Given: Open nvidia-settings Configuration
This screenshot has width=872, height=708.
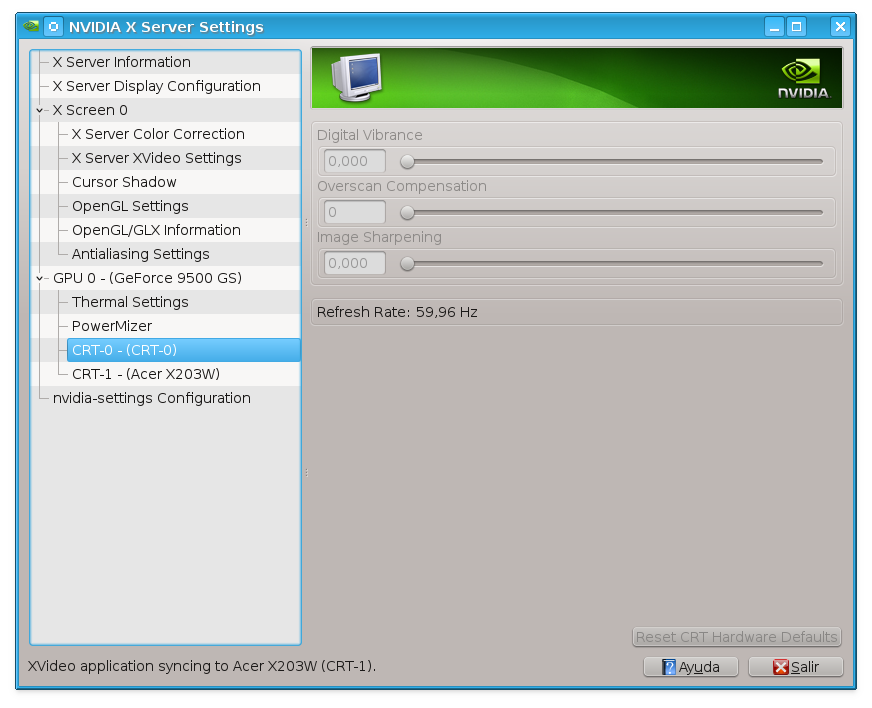Looking at the screenshot, I should pyautogui.click(x=151, y=398).
